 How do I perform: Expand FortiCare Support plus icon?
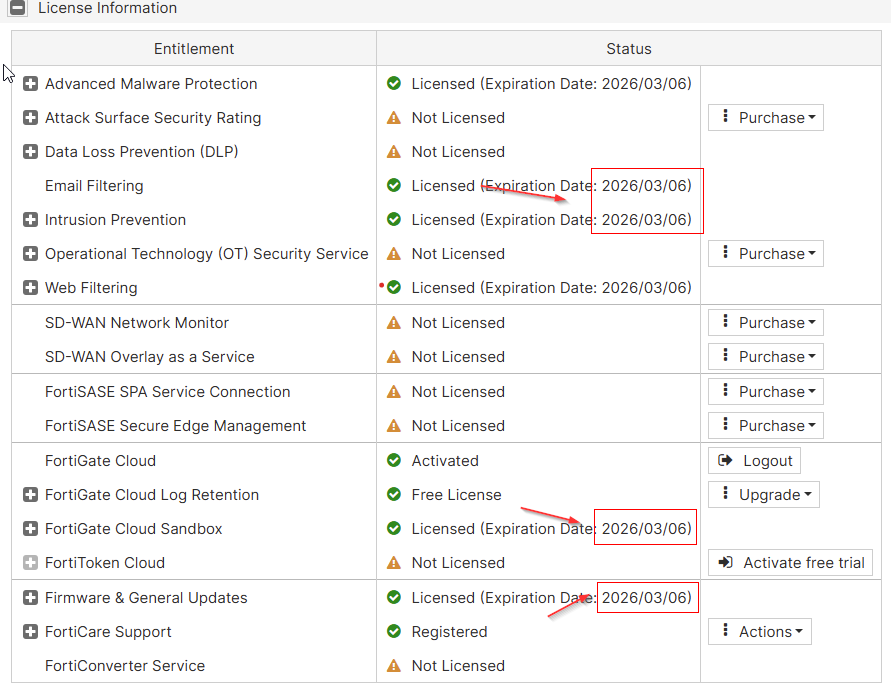(x=30, y=632)
